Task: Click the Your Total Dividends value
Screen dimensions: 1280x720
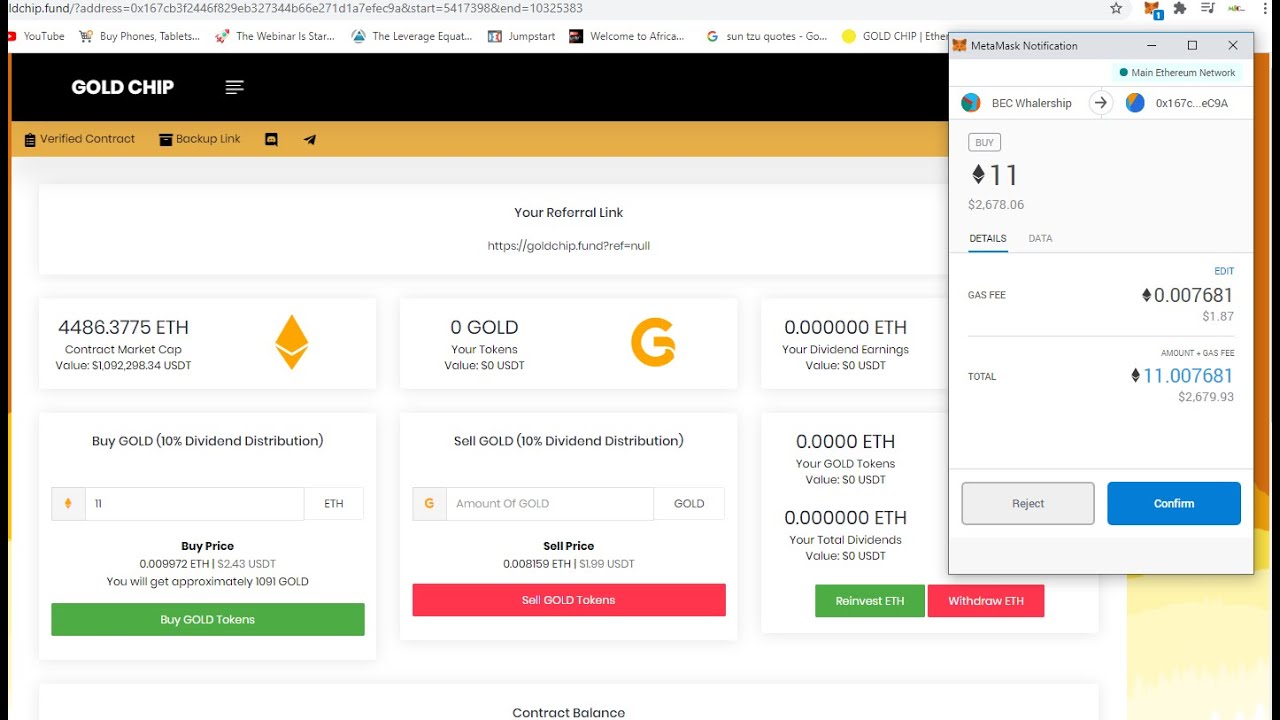Action: [846, 517]
